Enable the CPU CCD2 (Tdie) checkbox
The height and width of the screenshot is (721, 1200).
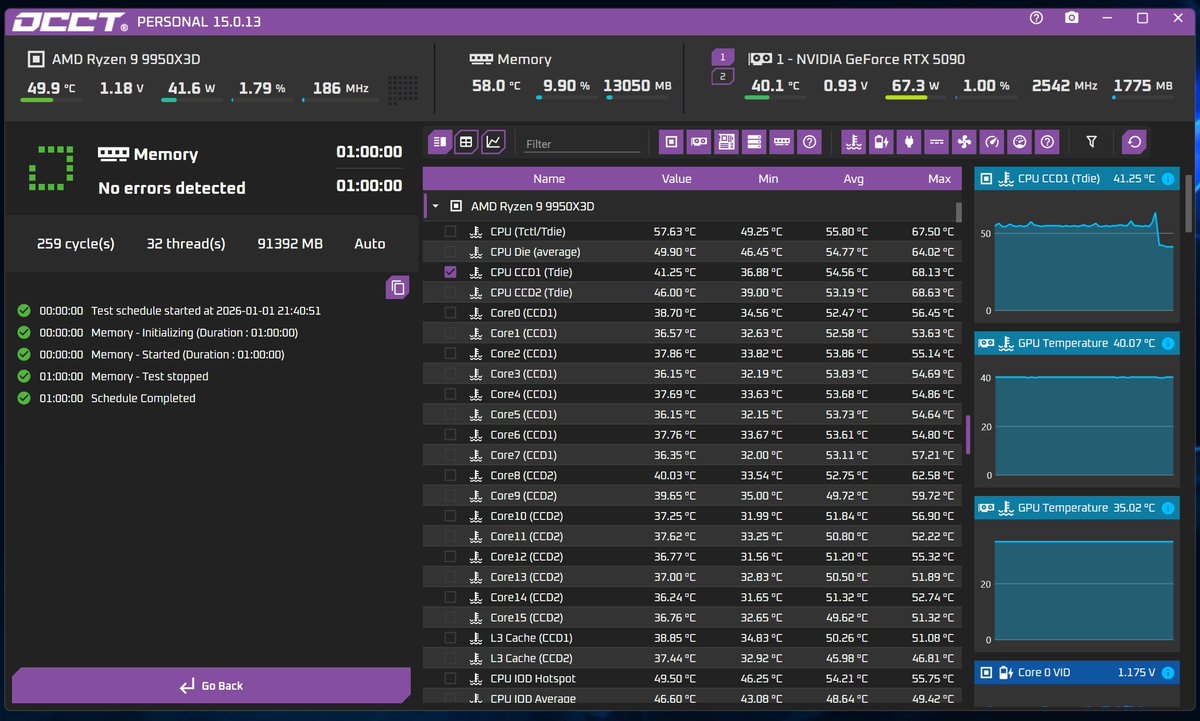pos(450,292)
